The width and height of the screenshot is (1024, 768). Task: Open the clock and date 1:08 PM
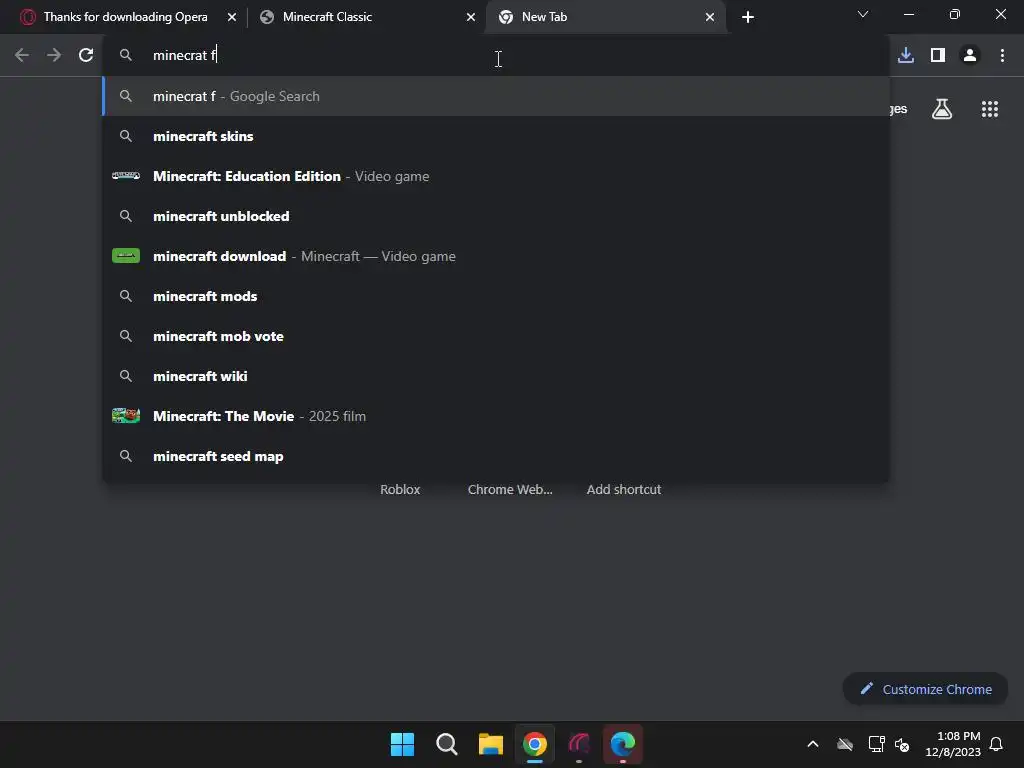pyautogui.click(x=953, y=744)
